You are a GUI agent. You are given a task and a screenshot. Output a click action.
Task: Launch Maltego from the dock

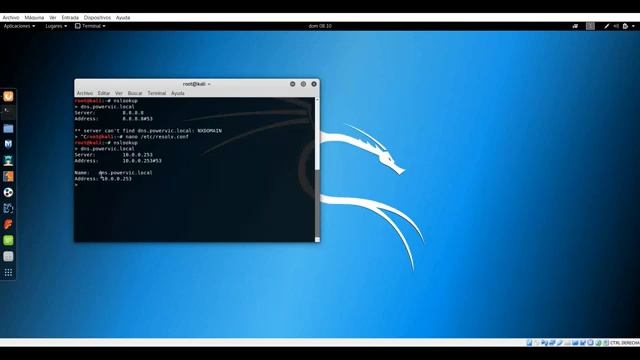pyautogui.click(x=8, y=209)
